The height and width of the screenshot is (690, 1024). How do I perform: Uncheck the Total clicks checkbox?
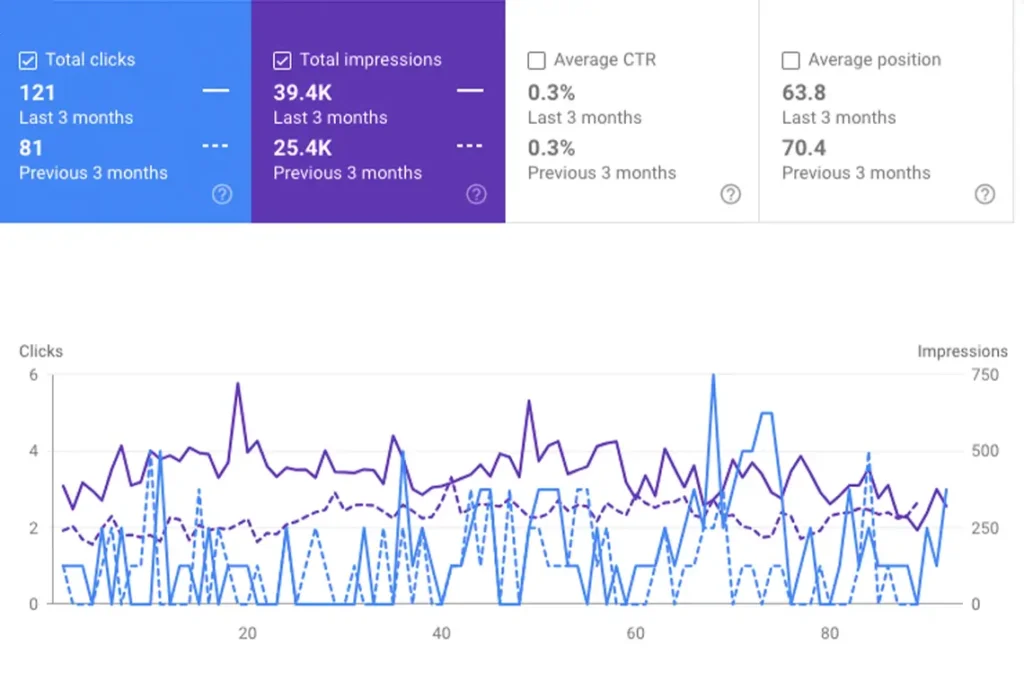[27, 60]
